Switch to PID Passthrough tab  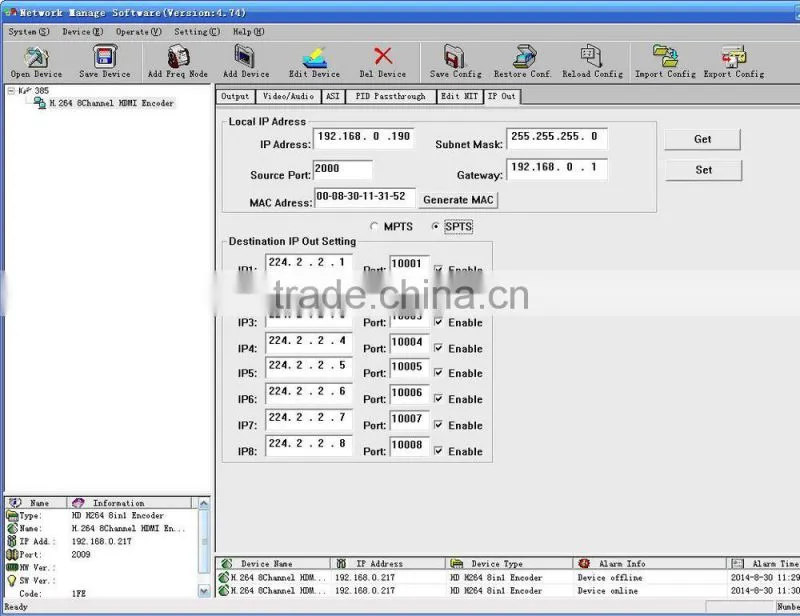tap(390, 96)
